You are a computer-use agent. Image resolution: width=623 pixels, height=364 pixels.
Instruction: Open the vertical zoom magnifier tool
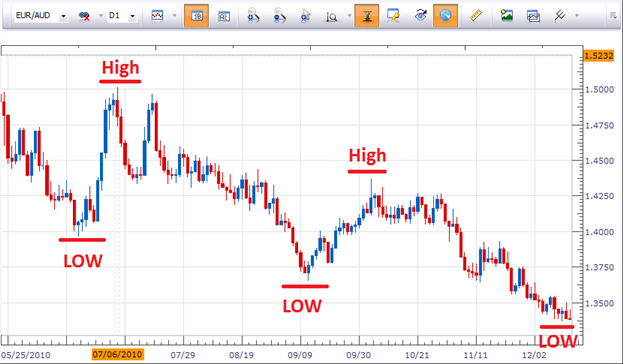[x=331, y=16]
